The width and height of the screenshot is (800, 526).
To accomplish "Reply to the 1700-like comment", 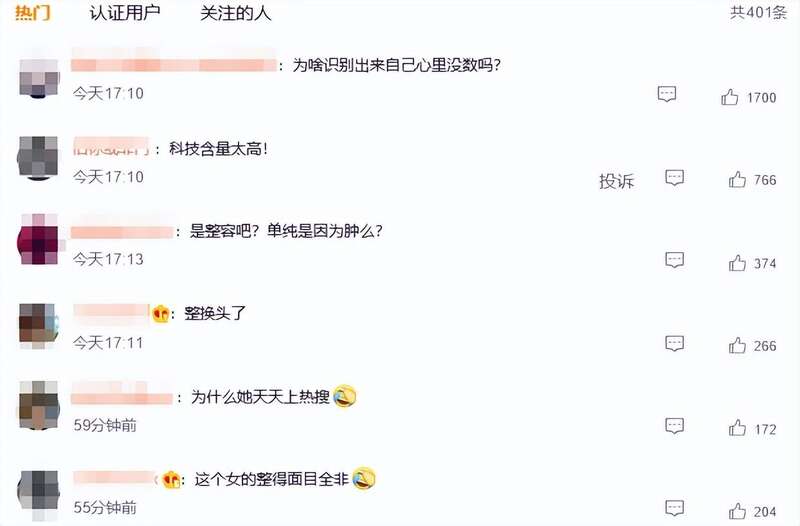I will [x=667, y=94].
